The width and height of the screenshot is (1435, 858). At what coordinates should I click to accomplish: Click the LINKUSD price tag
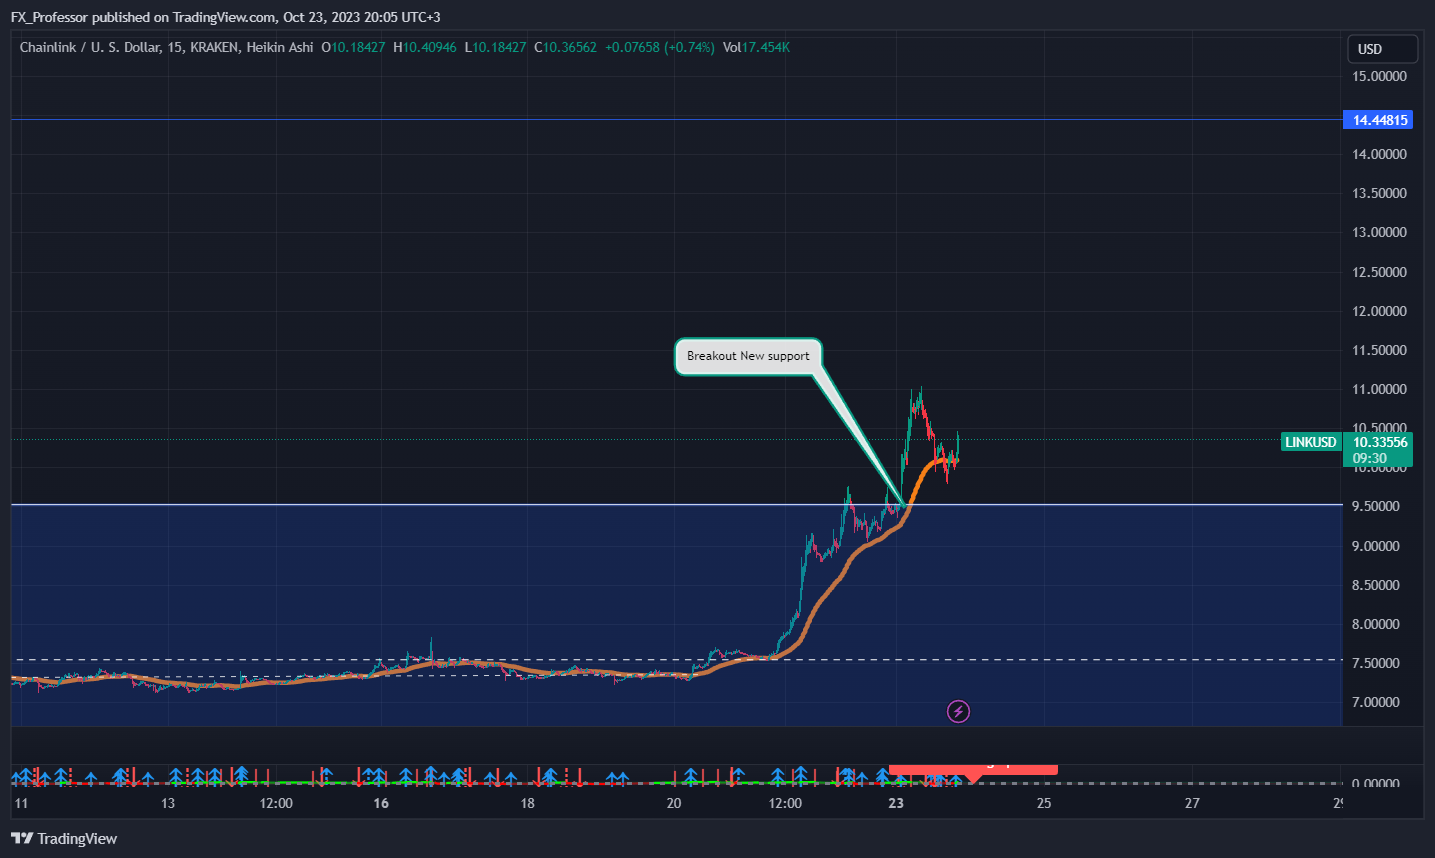point(1310,442)
